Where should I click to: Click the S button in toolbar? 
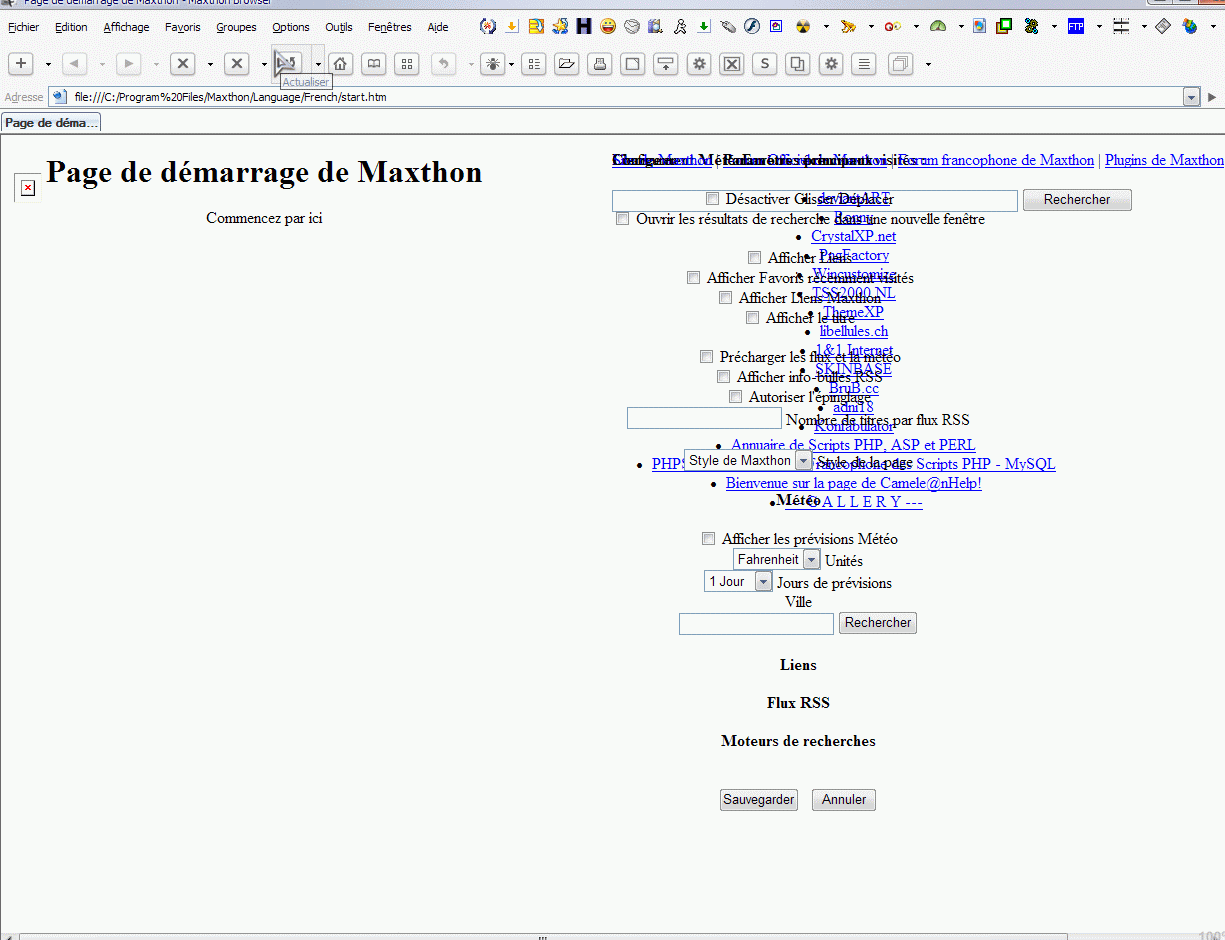click(765, 64)
